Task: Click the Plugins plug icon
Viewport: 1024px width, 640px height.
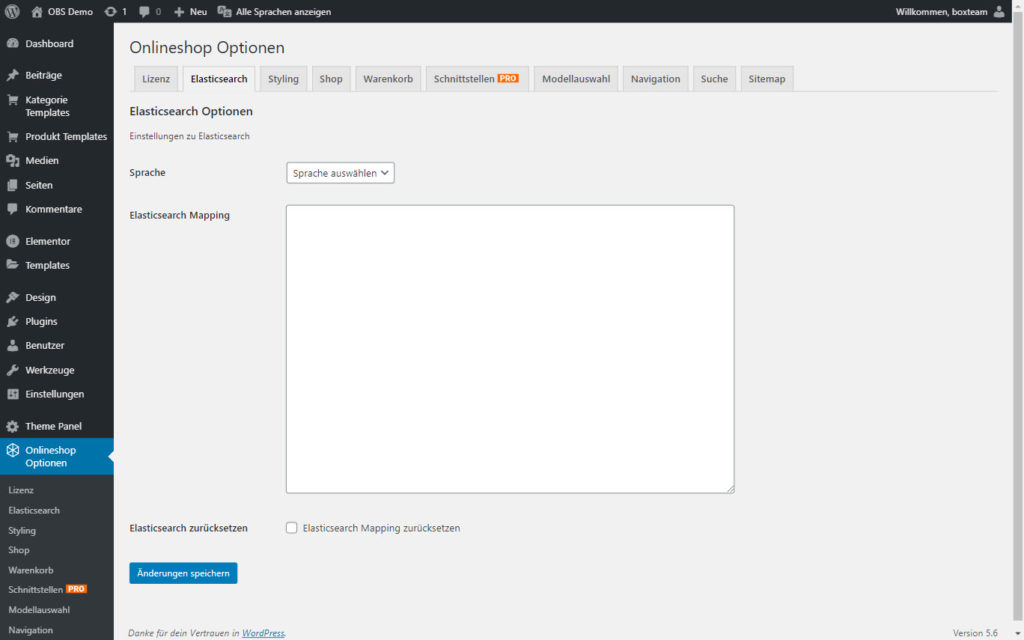Action: pos(12,321)
